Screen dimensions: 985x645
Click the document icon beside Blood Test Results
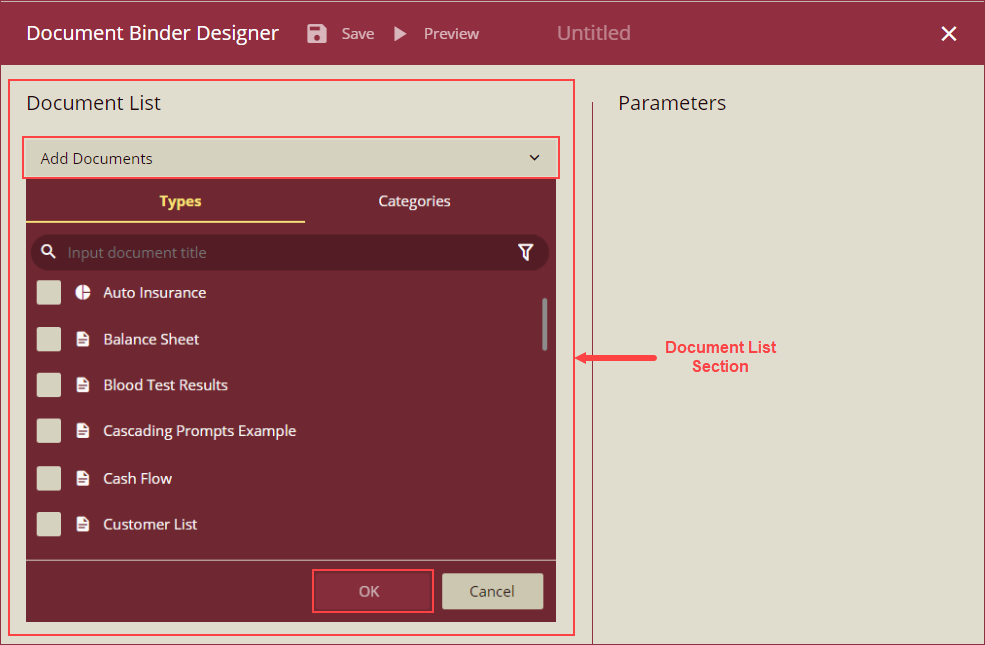[x=83, y=385]
